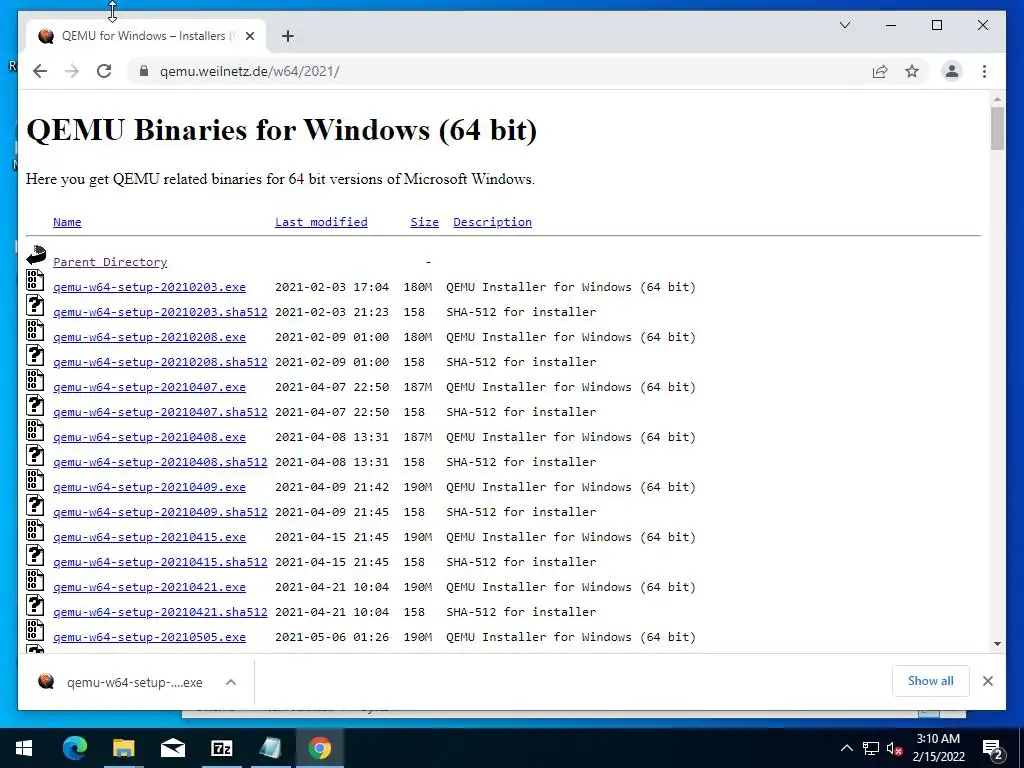Open the volume control in tray
The width and height of the screenshot is (1024, 768).
coord(894,748)
